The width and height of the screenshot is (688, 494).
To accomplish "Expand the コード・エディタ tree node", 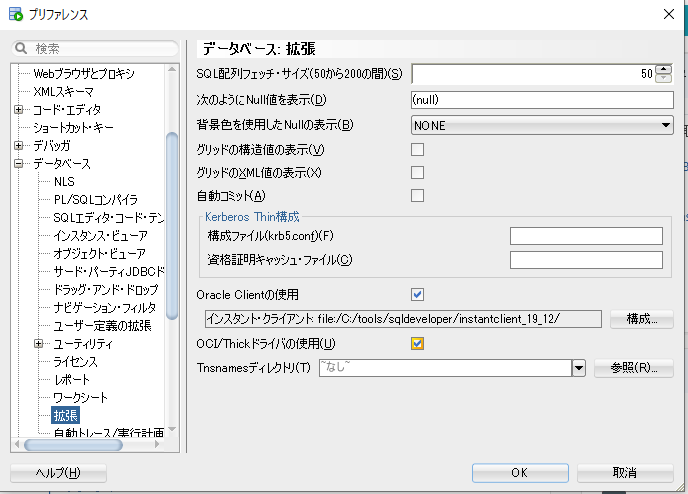I will coord(19,110).
